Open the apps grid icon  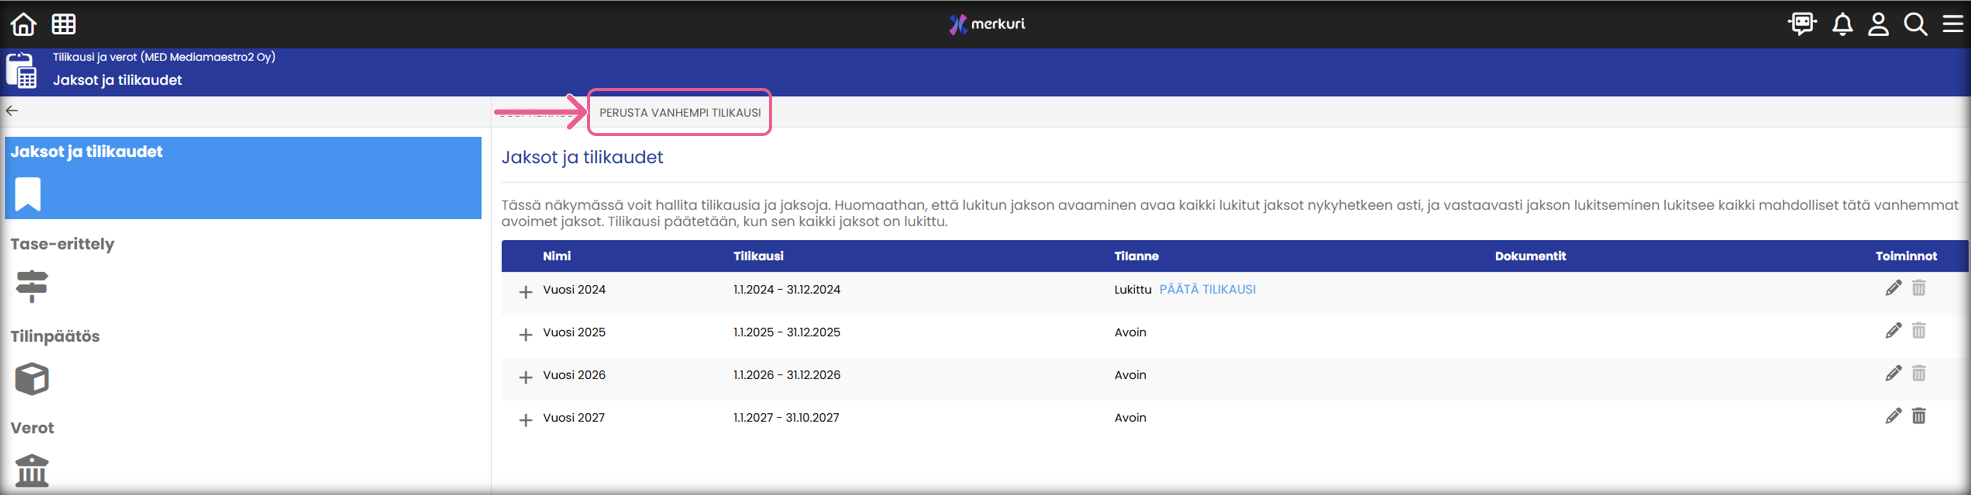click(64, 24)
